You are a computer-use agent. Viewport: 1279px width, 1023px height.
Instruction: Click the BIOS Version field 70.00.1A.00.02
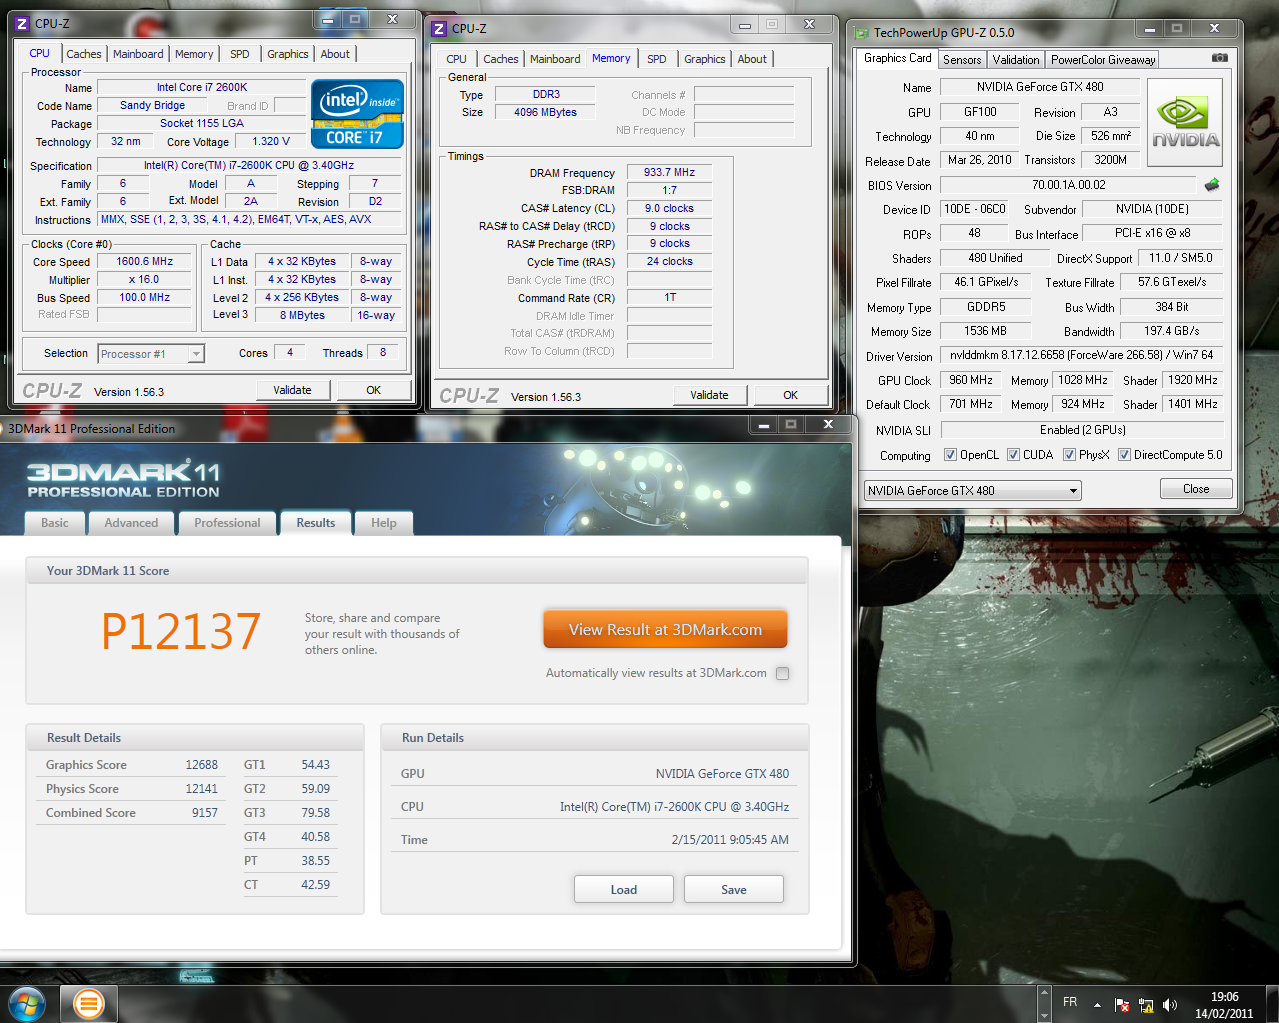coord(1068,185)
